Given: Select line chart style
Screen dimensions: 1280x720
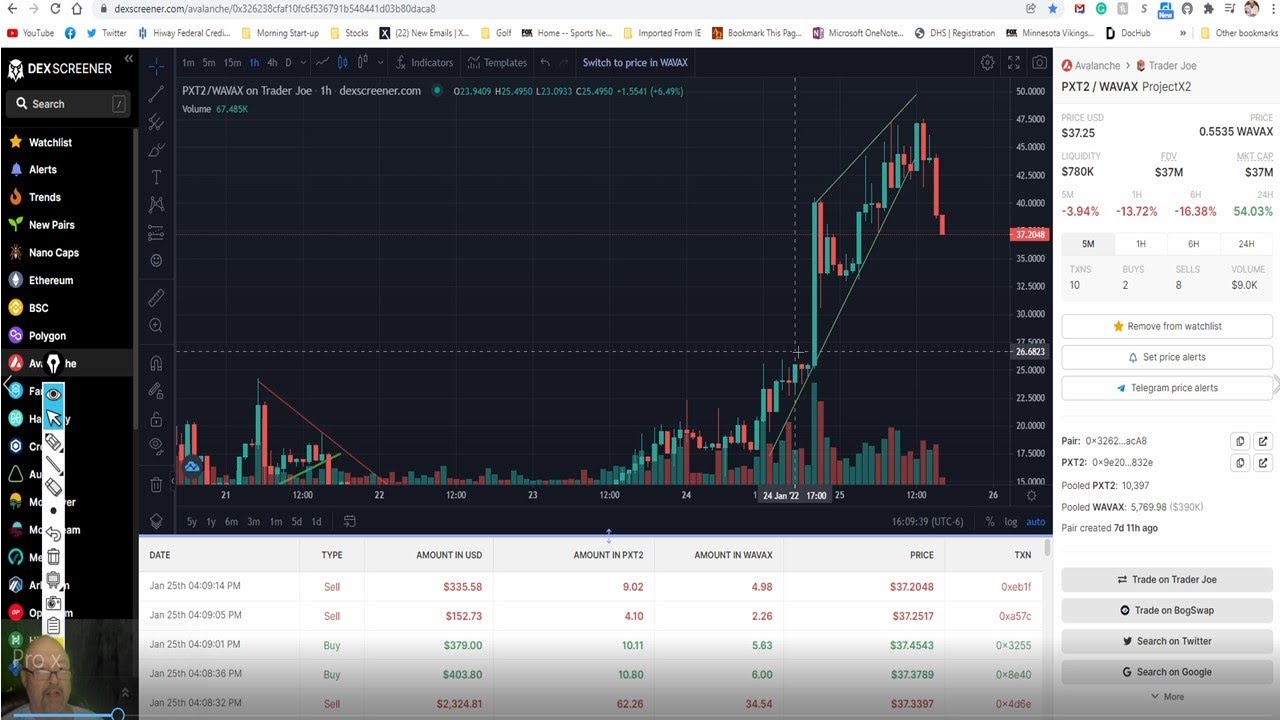Looking at the screenshot, I should pyautogui.click(x=323, y=62).
